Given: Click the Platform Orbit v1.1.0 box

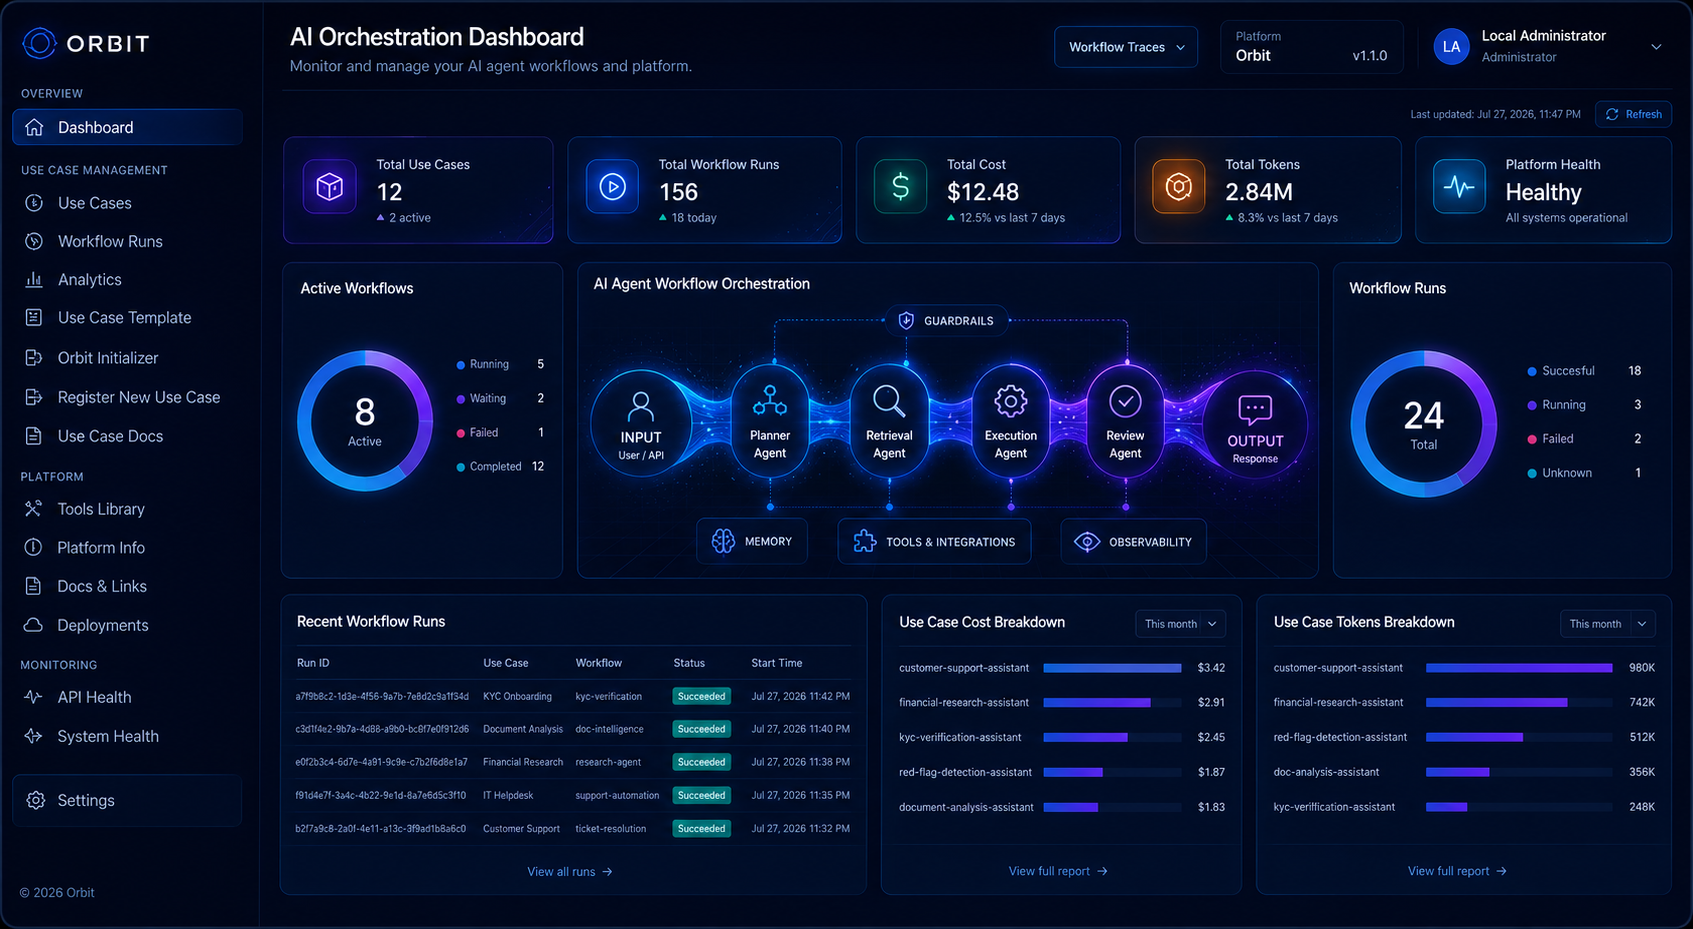Looking at the screenshot, I should coord(1311,47).
